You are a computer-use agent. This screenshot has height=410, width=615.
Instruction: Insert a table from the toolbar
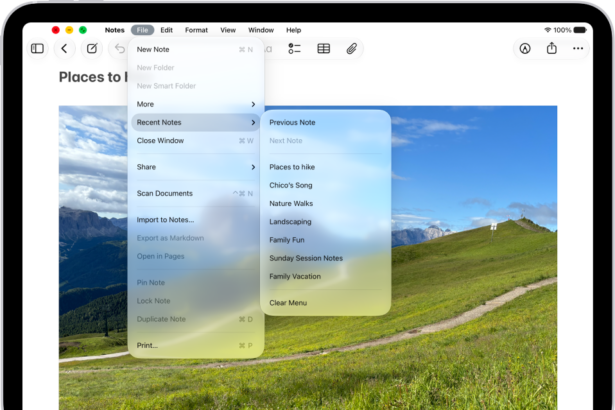tap(324, 49)
